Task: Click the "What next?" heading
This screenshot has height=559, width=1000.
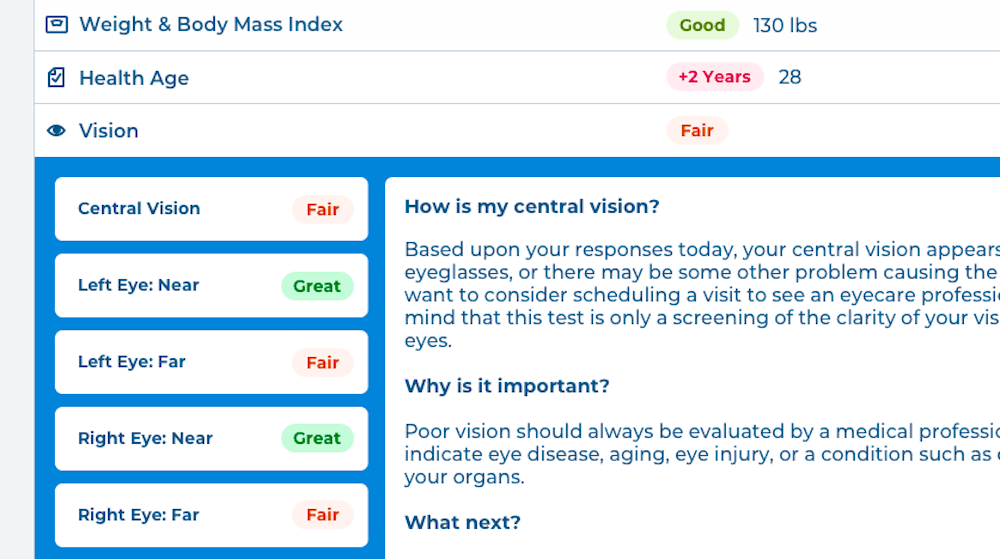Action: 462,523
